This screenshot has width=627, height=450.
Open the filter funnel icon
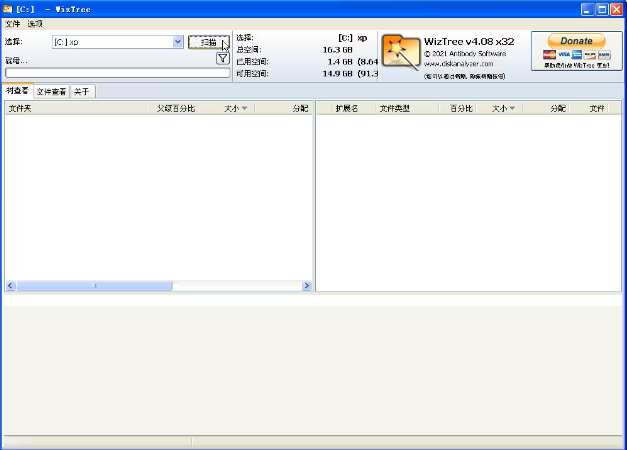[x=223, y=59]
